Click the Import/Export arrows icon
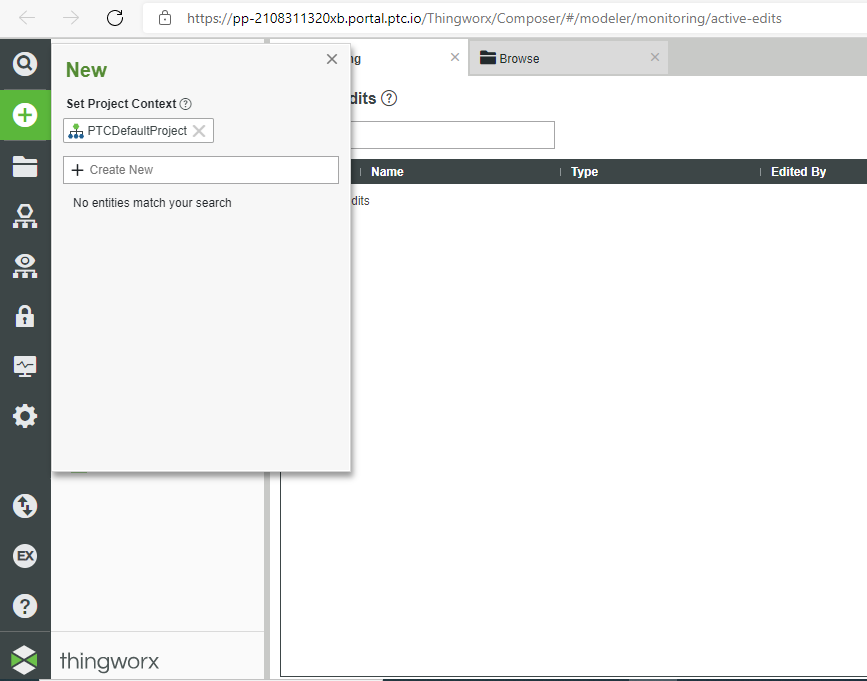This screenshot has height=681, width=867. pyautogui.click(x=24, y=506)
